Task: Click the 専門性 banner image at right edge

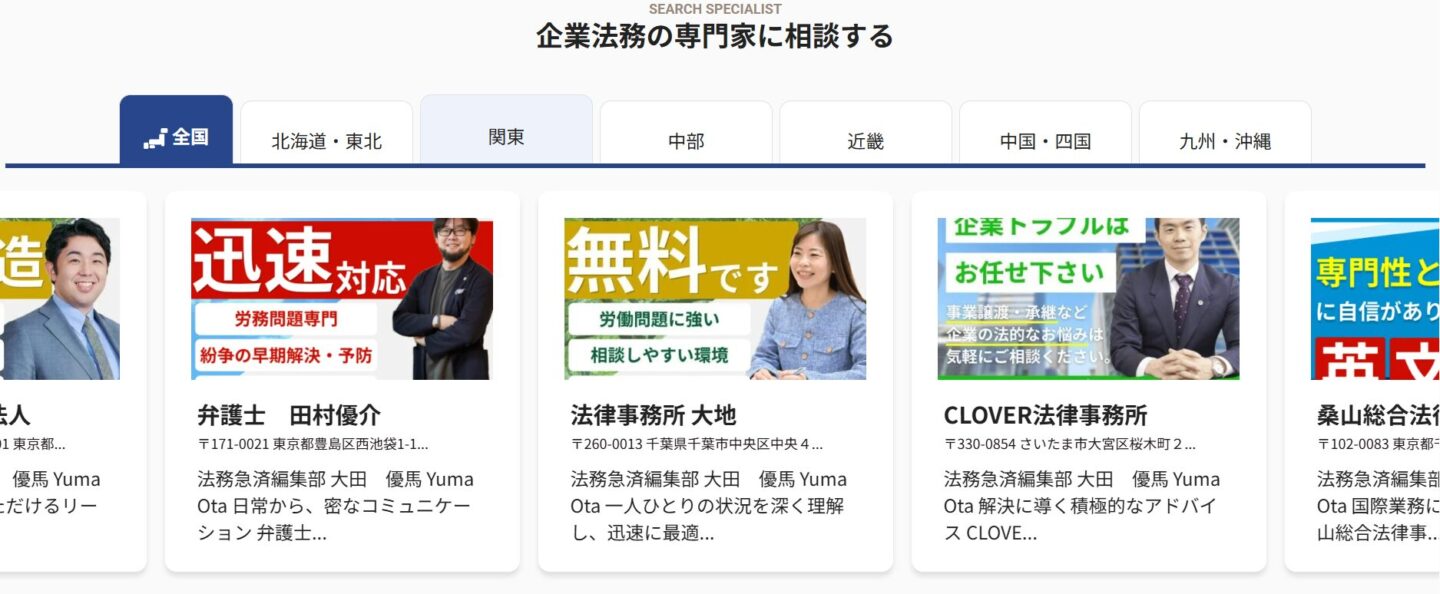Action: tap(1375, 299)
